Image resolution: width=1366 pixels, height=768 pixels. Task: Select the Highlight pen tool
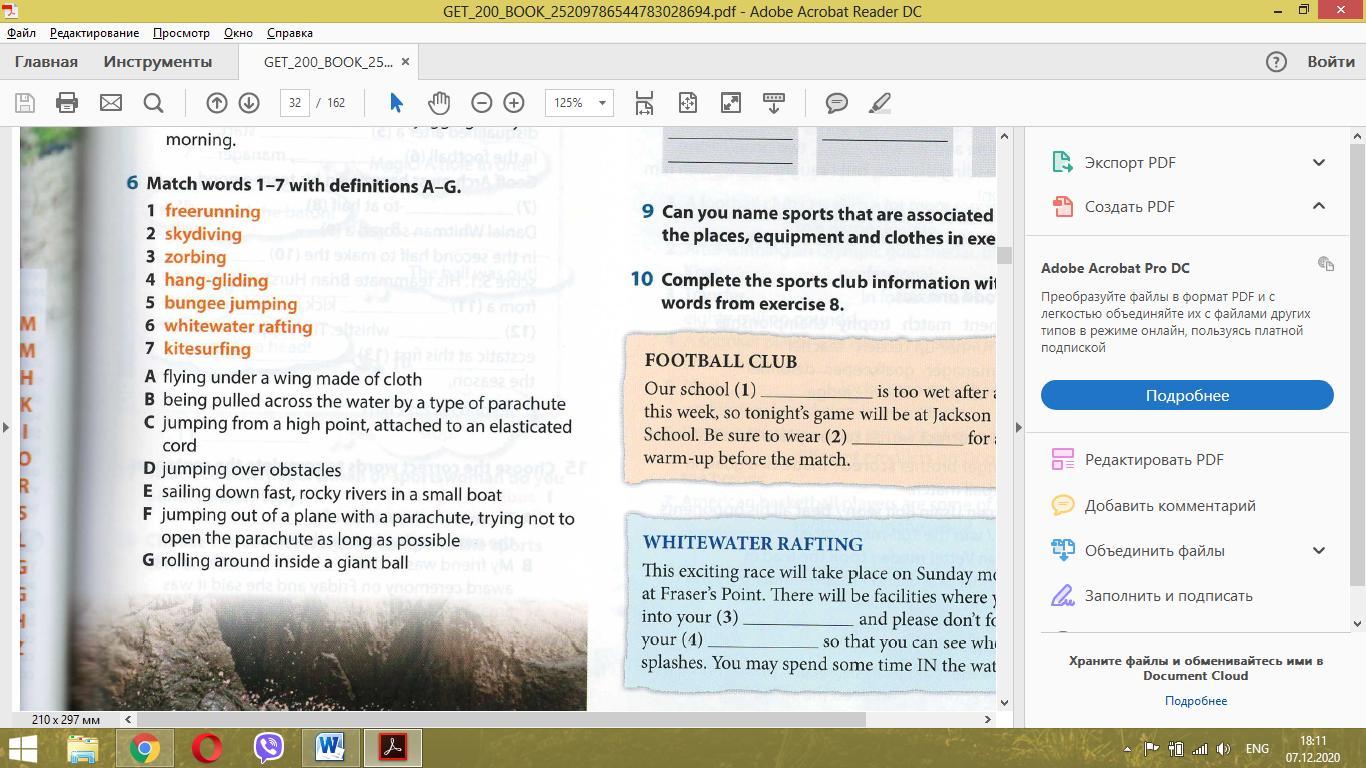click(x=880, y=103)
